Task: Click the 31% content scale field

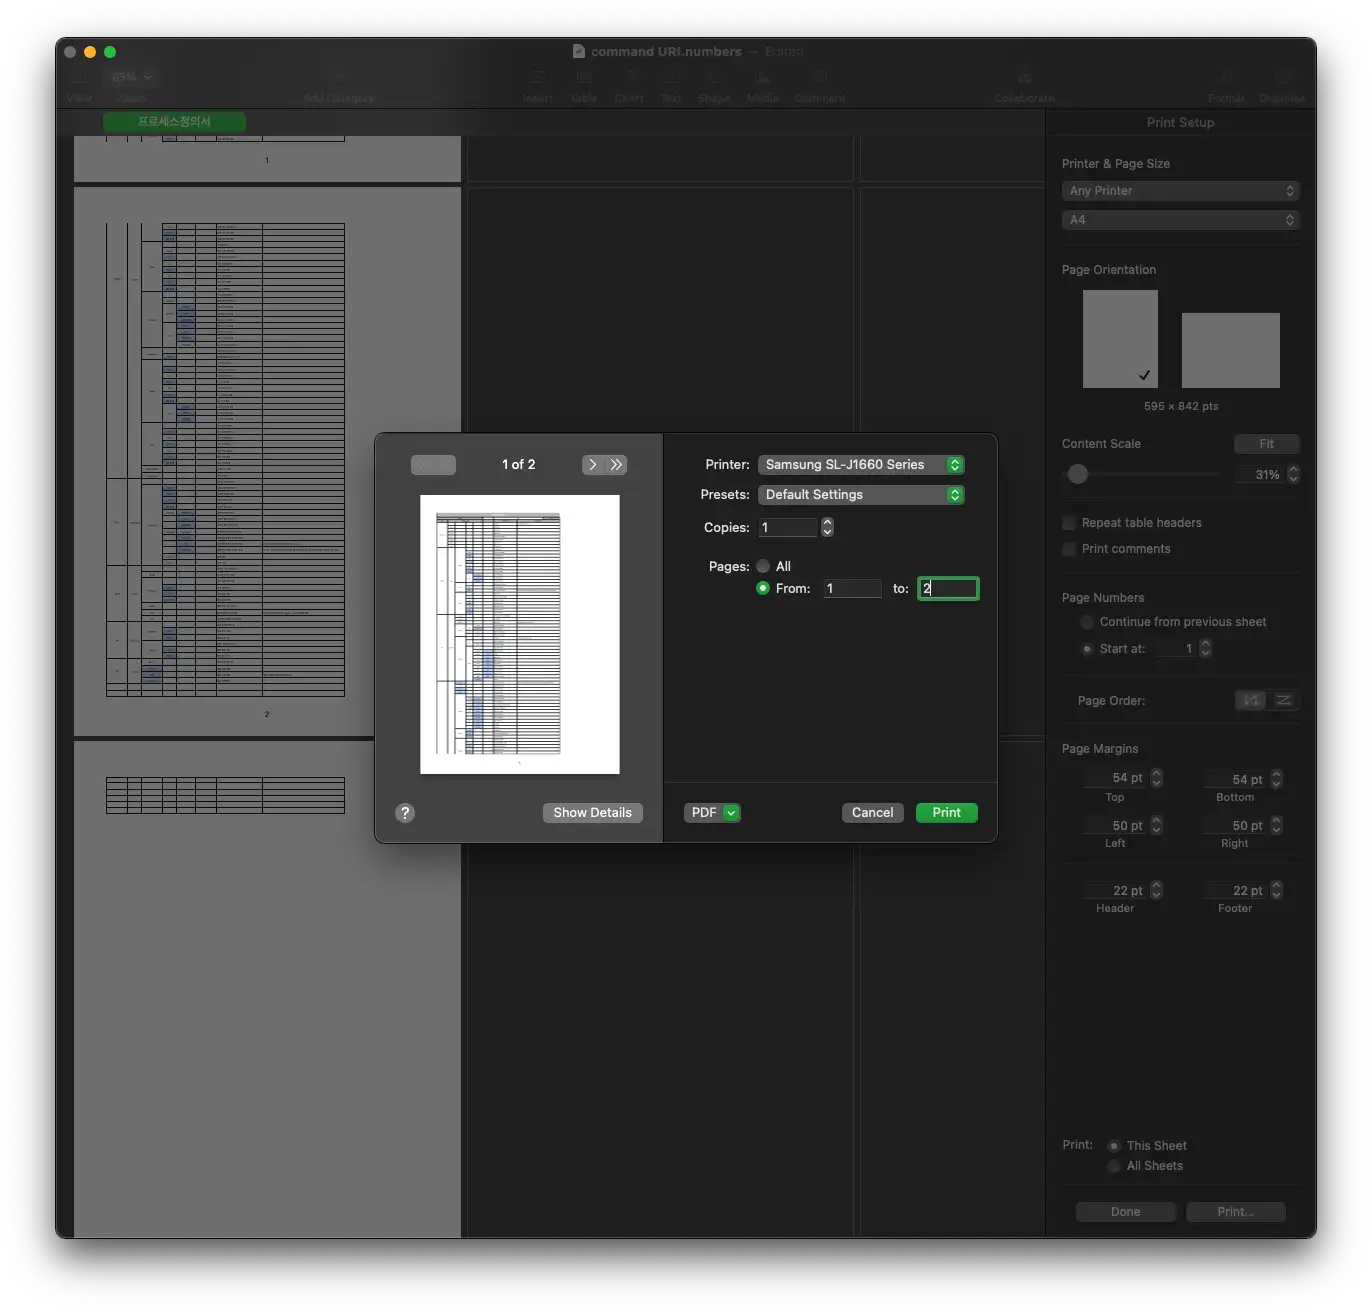Action: (x=1260, y=475)
